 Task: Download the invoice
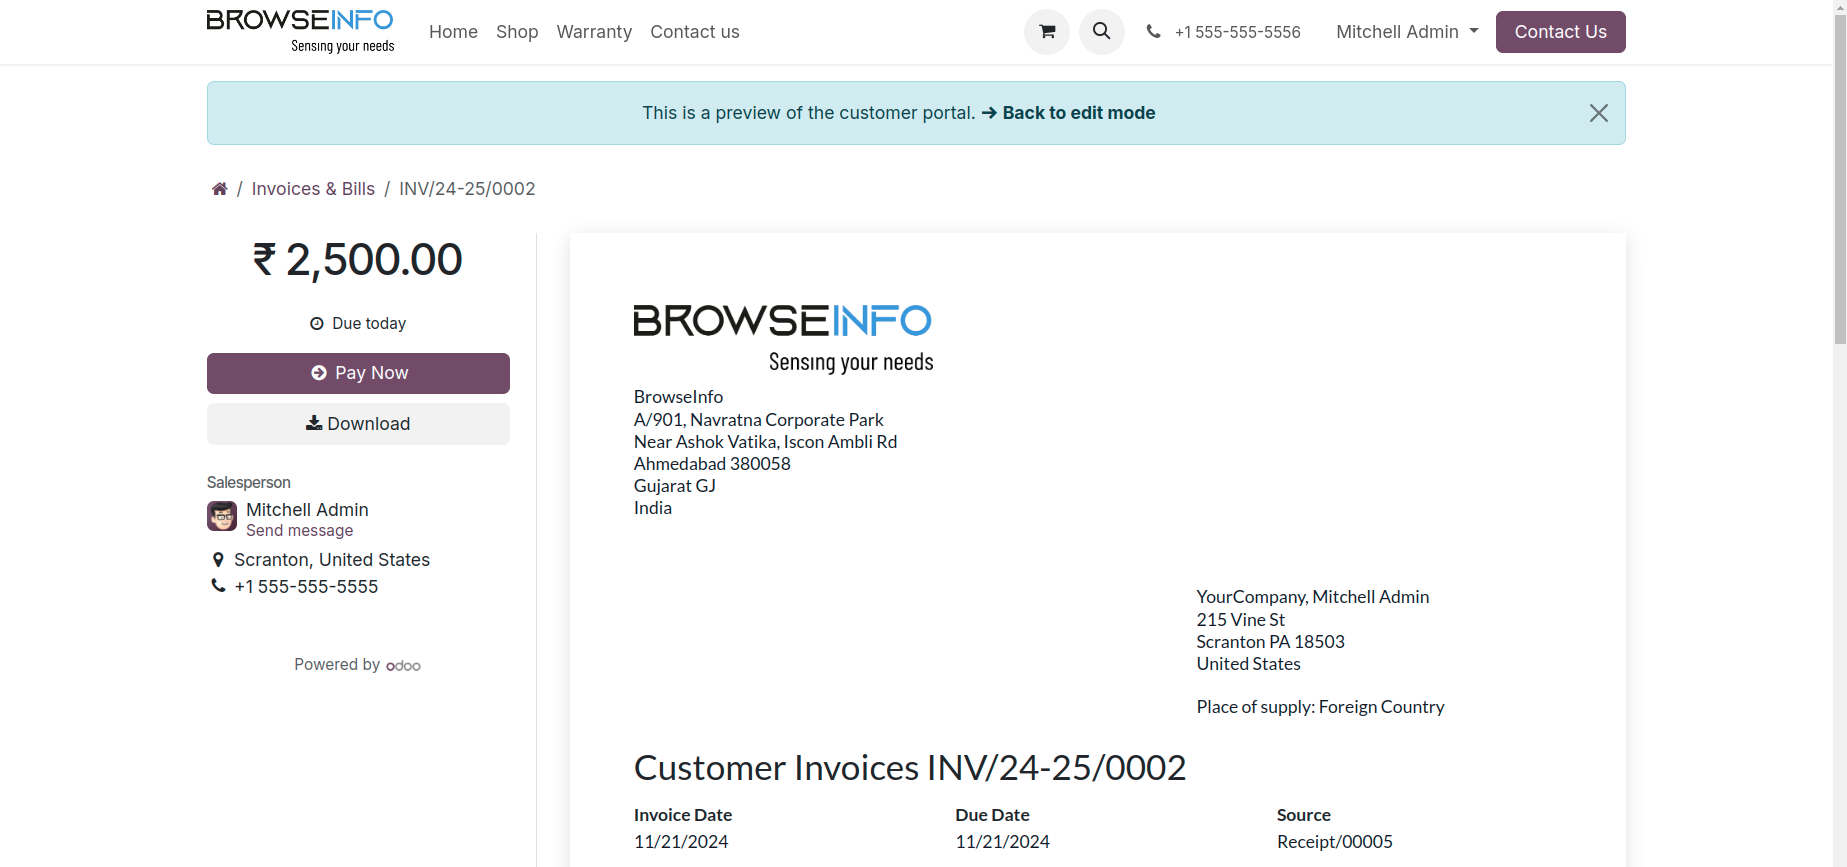[358, 424]
